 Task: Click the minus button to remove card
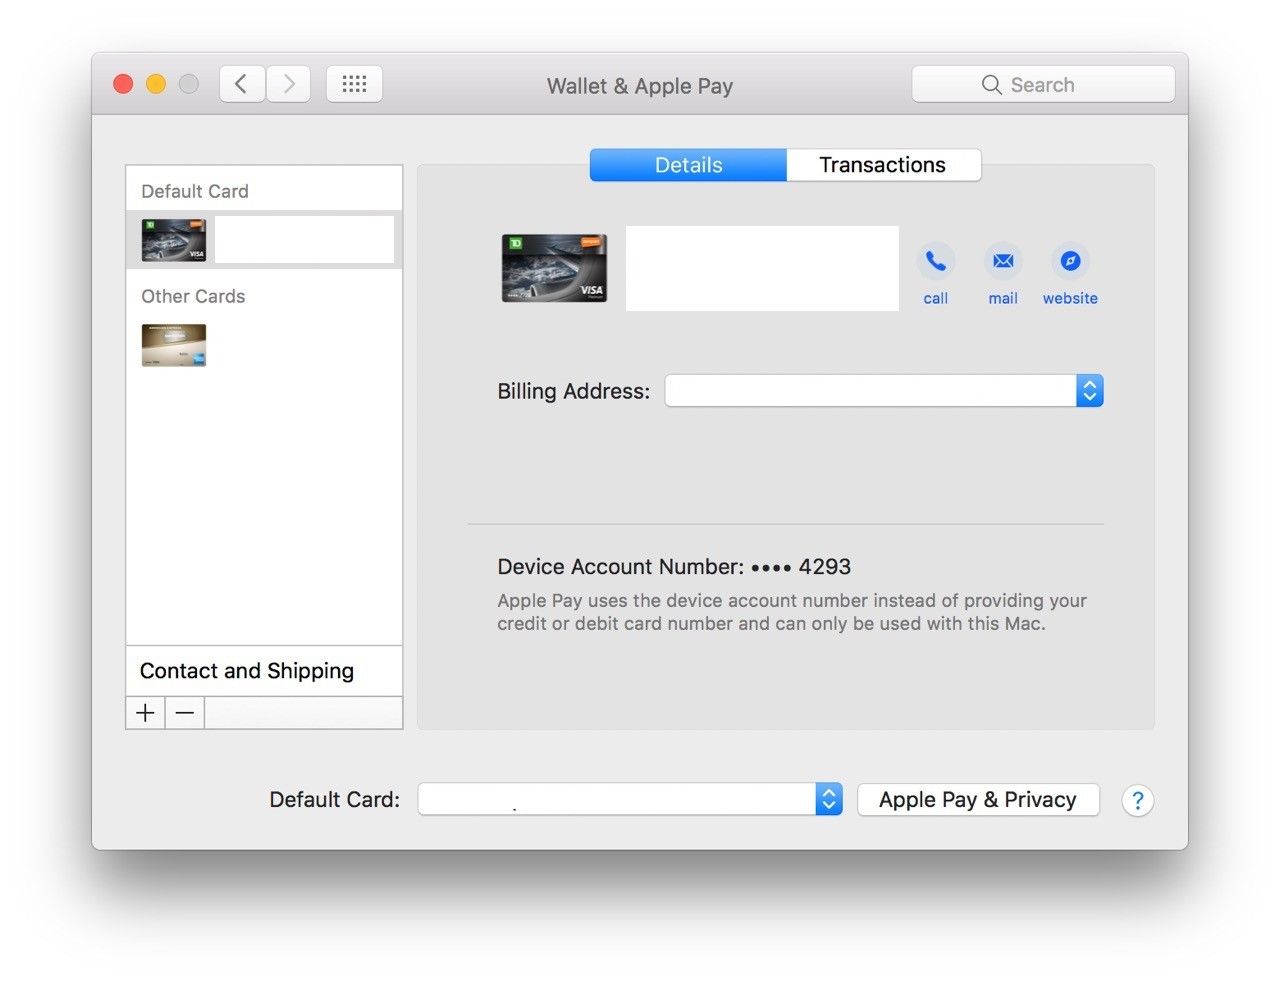click(x=185, y=713)
